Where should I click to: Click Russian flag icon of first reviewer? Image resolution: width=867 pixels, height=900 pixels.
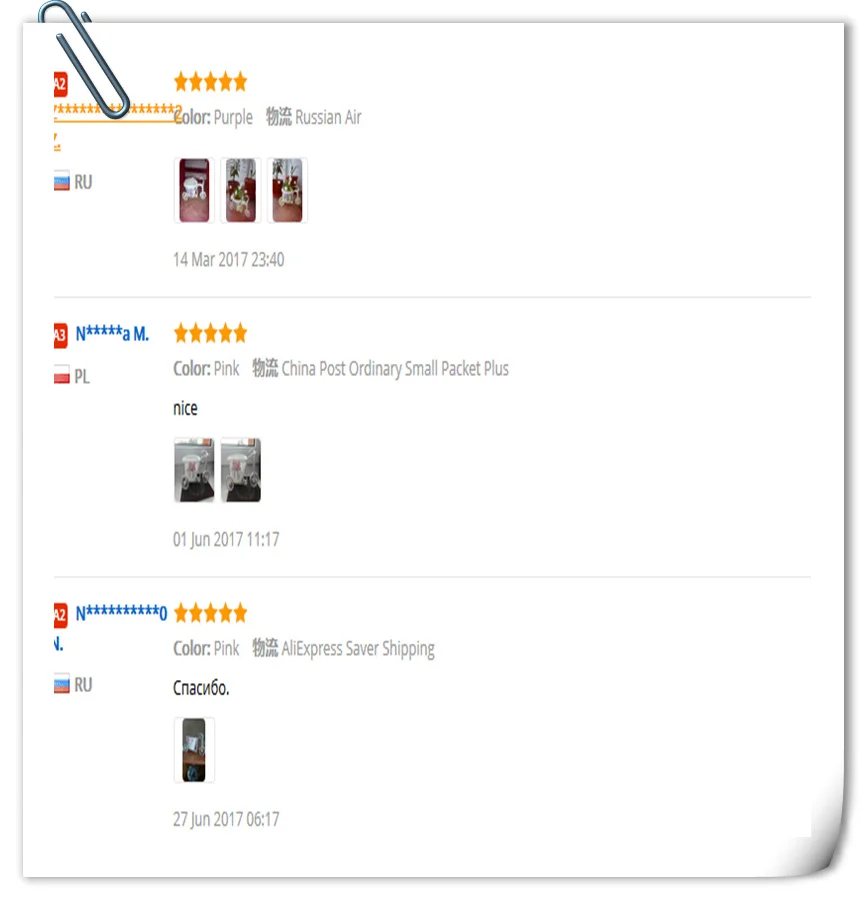62,181
